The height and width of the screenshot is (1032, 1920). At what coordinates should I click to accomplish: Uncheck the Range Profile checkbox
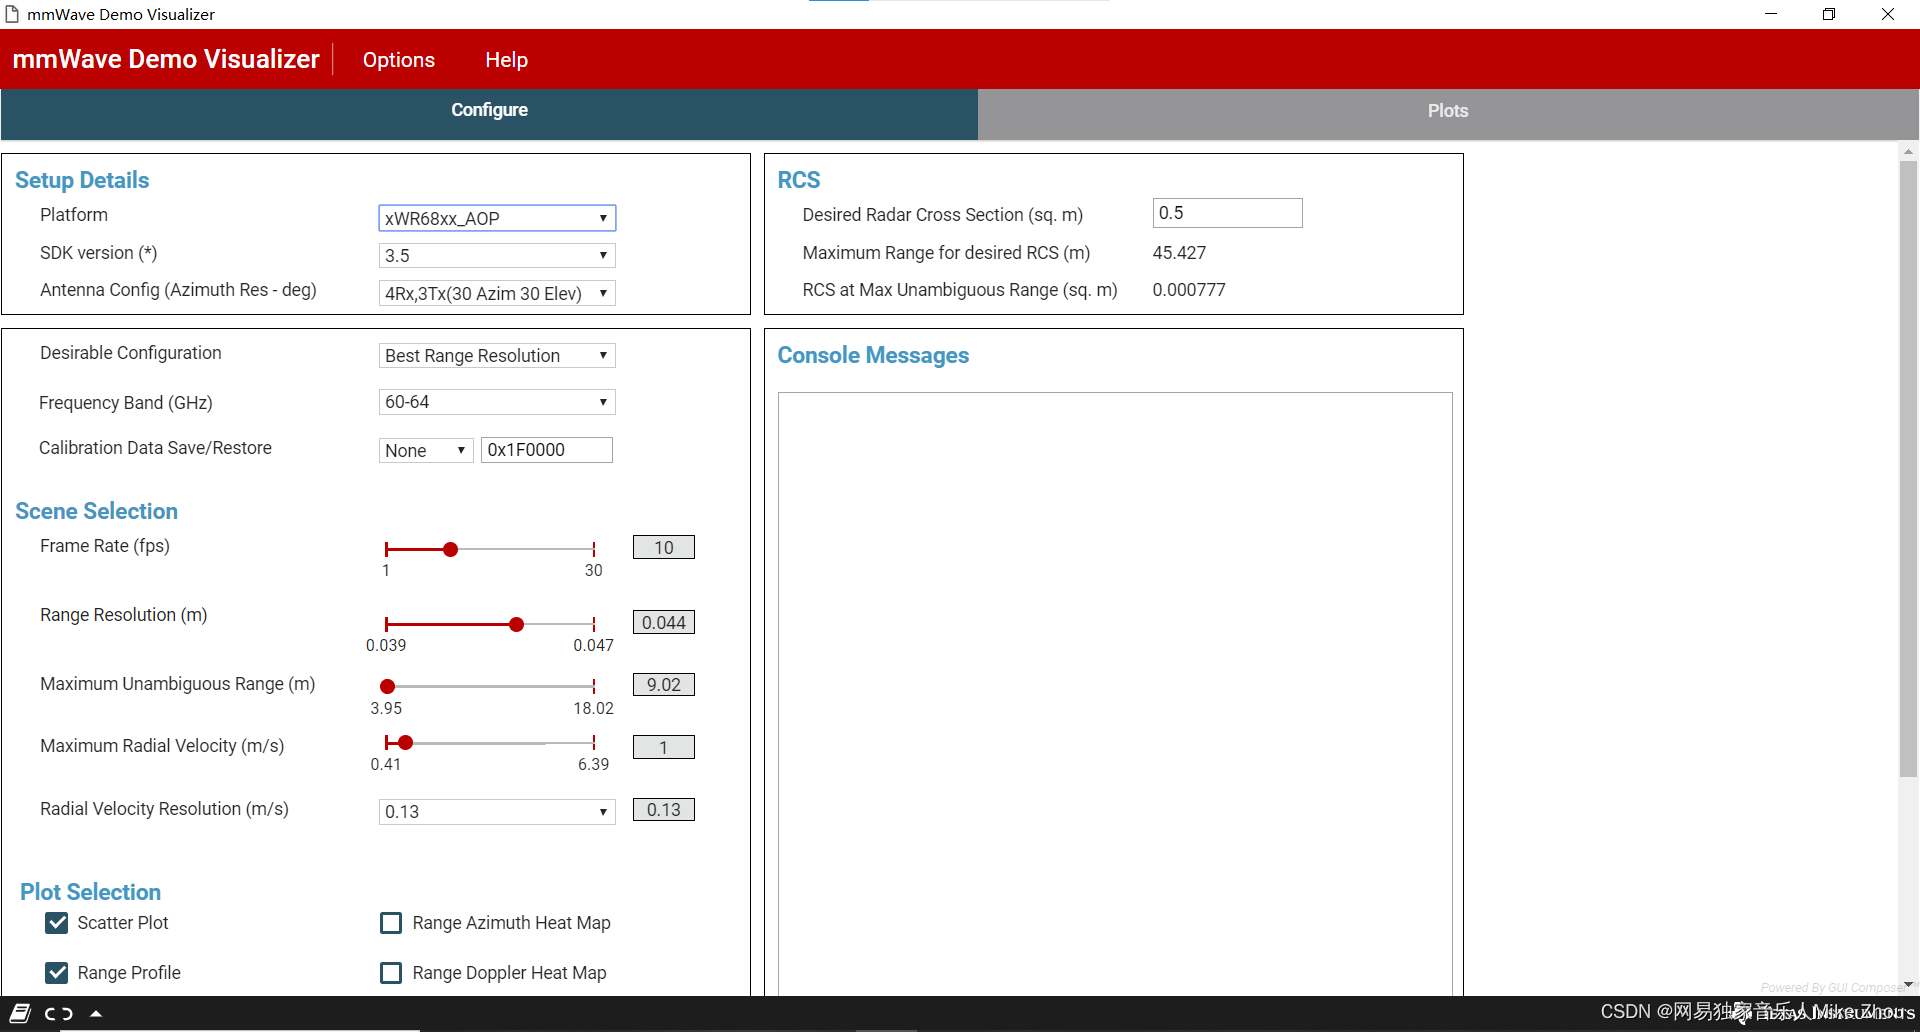click(x=57, y=973)
